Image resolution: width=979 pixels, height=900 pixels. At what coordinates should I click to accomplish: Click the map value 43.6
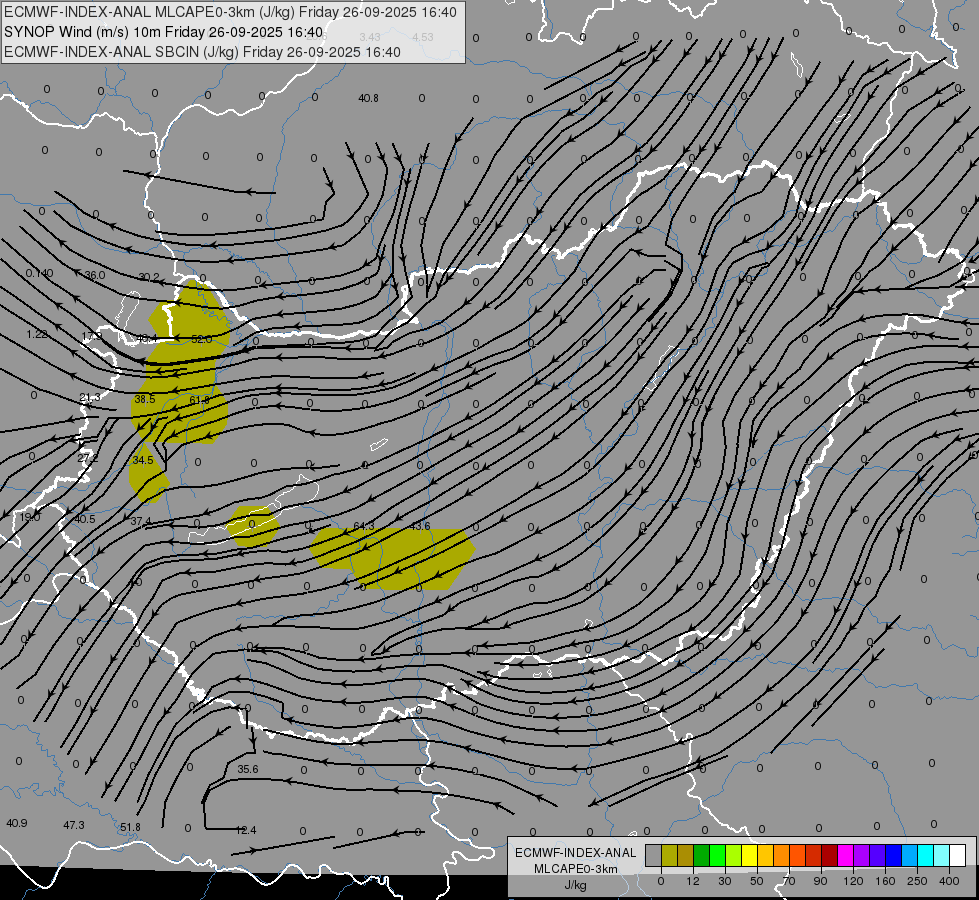420,527
